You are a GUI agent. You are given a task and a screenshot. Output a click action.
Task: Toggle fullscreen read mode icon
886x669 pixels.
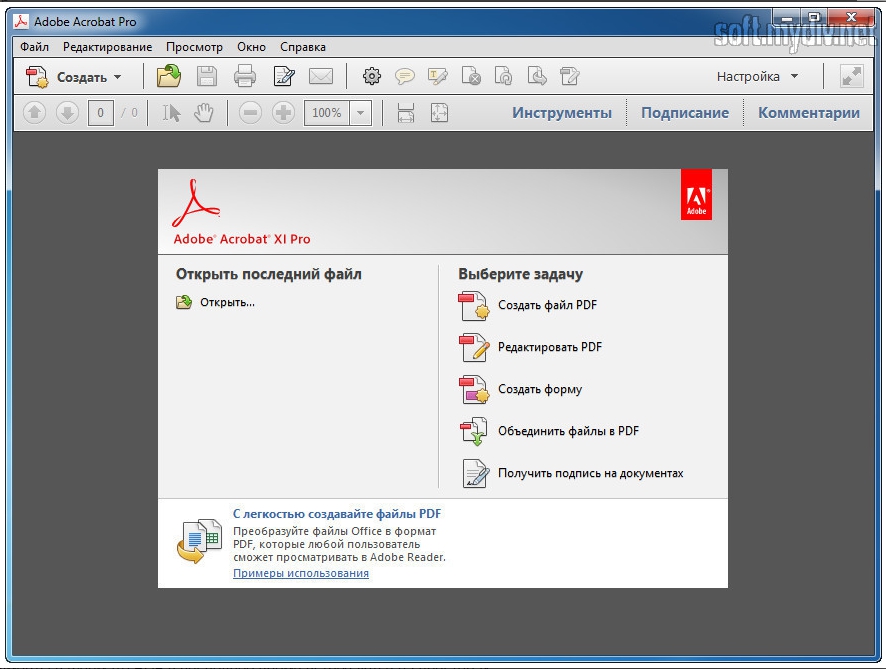click(851, 76)
